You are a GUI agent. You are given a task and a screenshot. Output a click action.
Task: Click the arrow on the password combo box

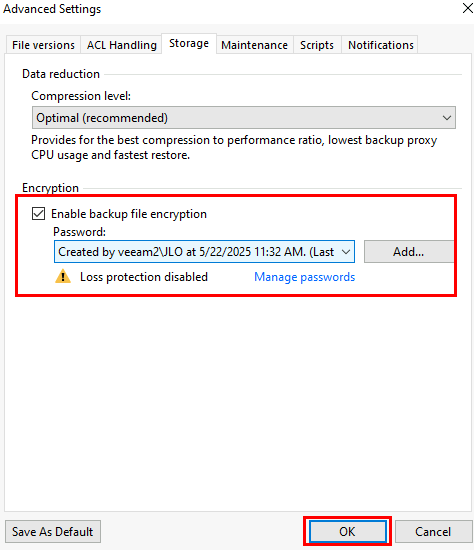point(346,252)
